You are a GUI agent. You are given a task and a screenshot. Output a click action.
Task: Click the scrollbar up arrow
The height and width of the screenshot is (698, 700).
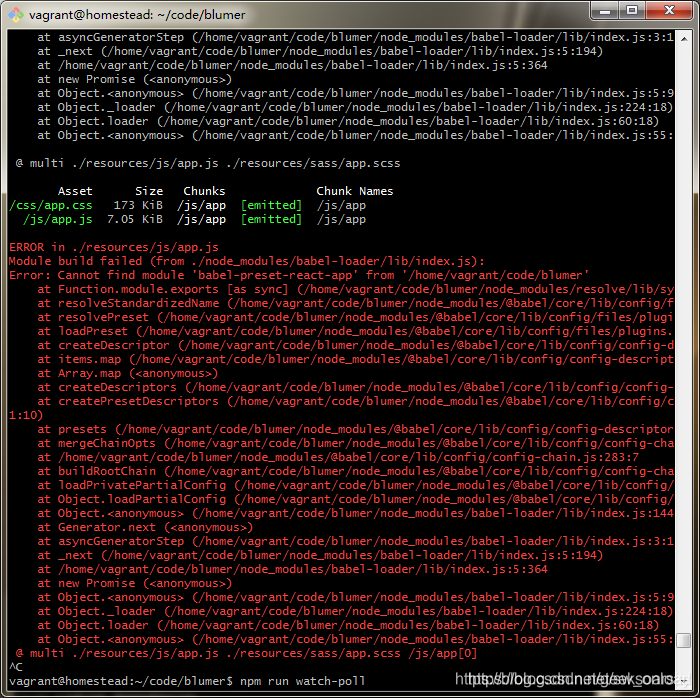(683, 39)
